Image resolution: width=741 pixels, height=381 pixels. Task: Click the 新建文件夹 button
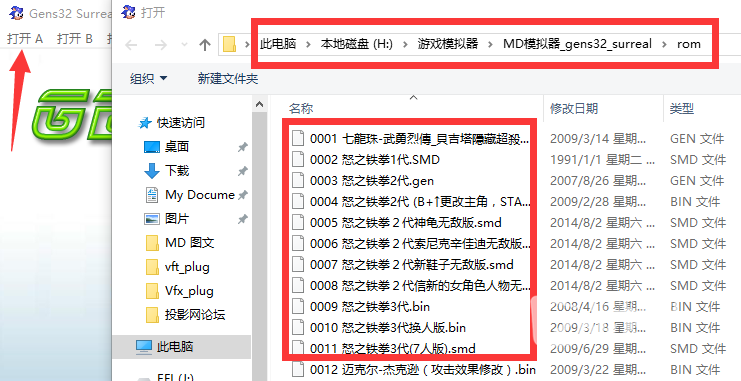228,78
